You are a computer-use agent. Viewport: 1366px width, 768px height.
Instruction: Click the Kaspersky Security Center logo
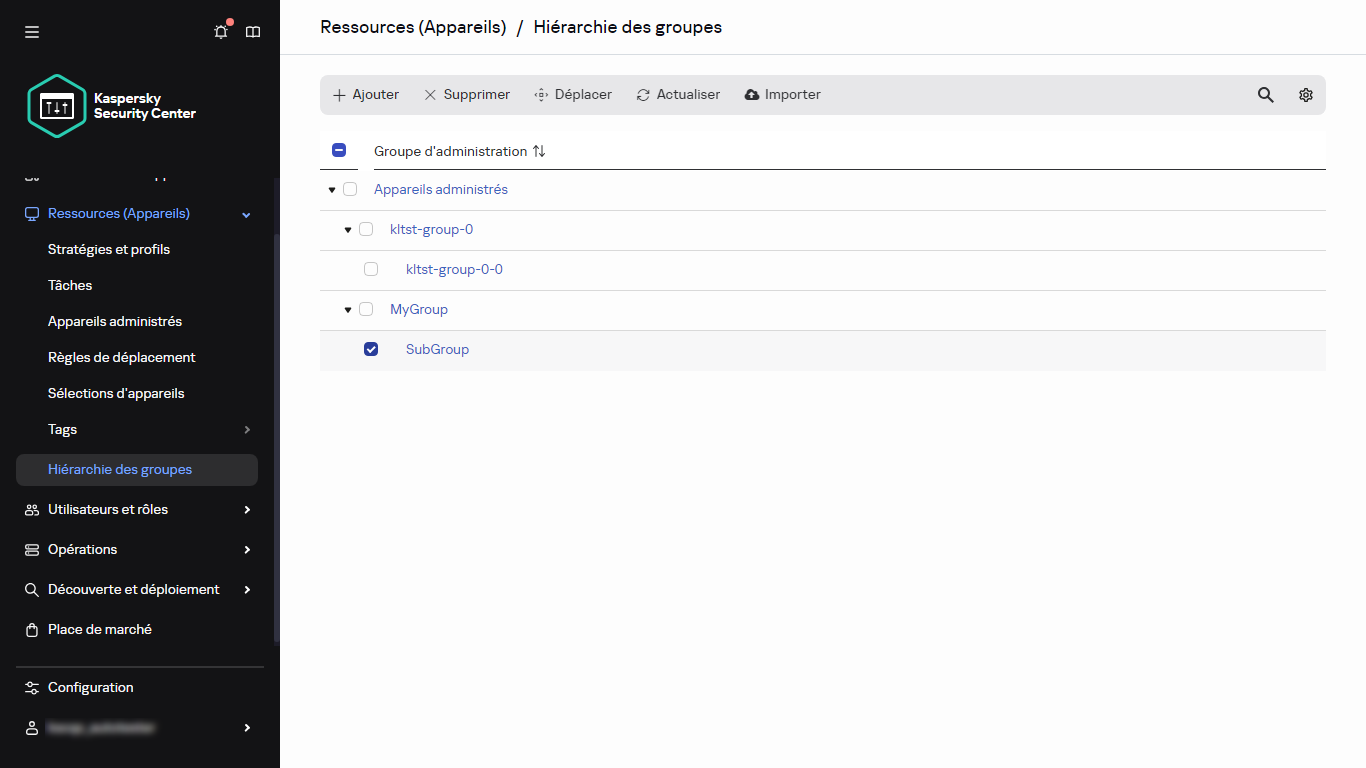point(112,106)
